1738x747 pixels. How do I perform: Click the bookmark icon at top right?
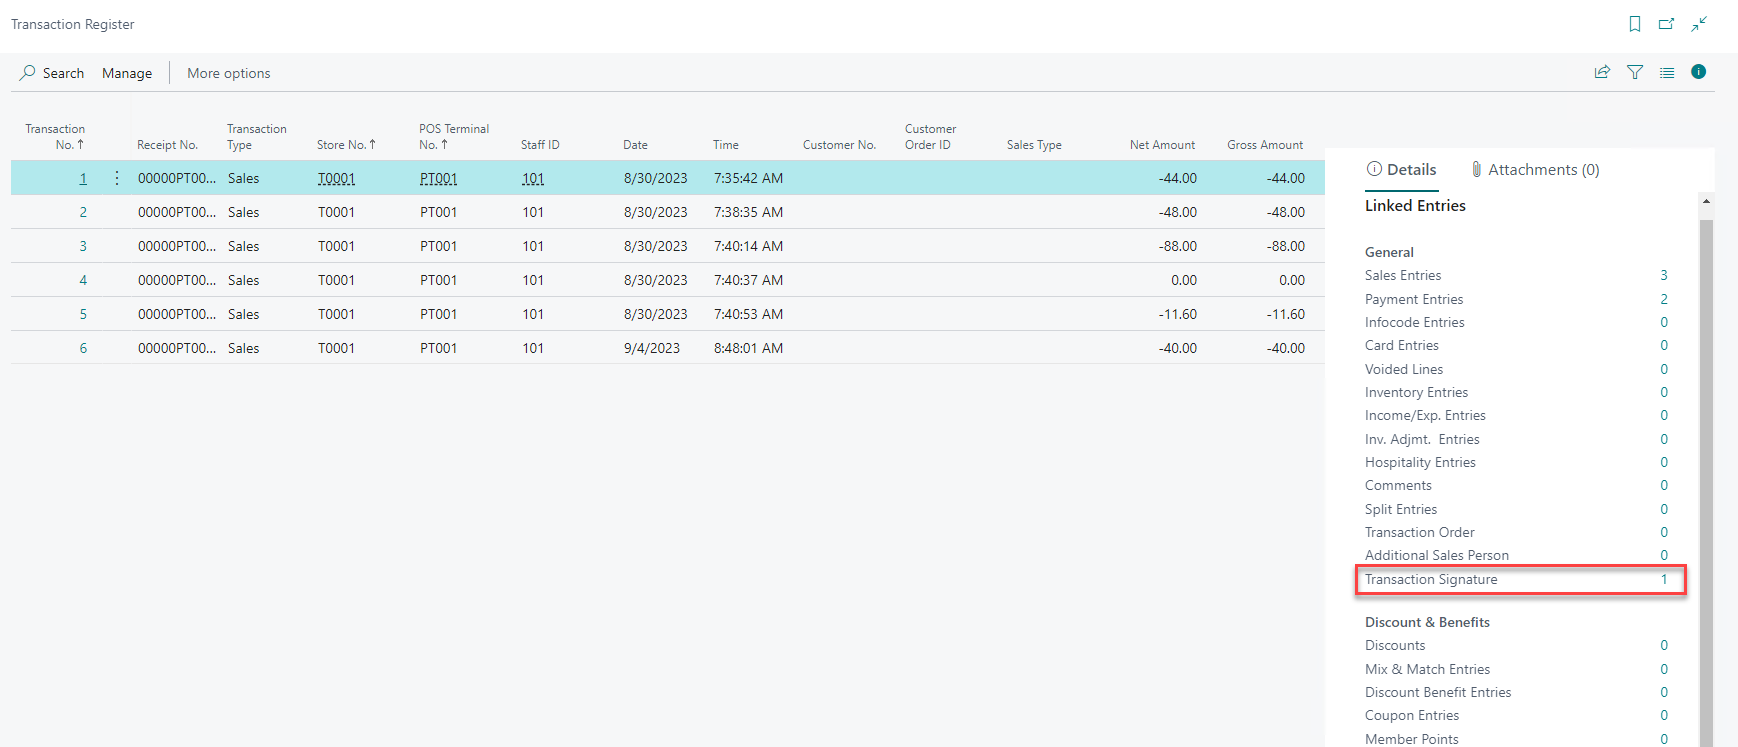click(x=1635, y=24)
